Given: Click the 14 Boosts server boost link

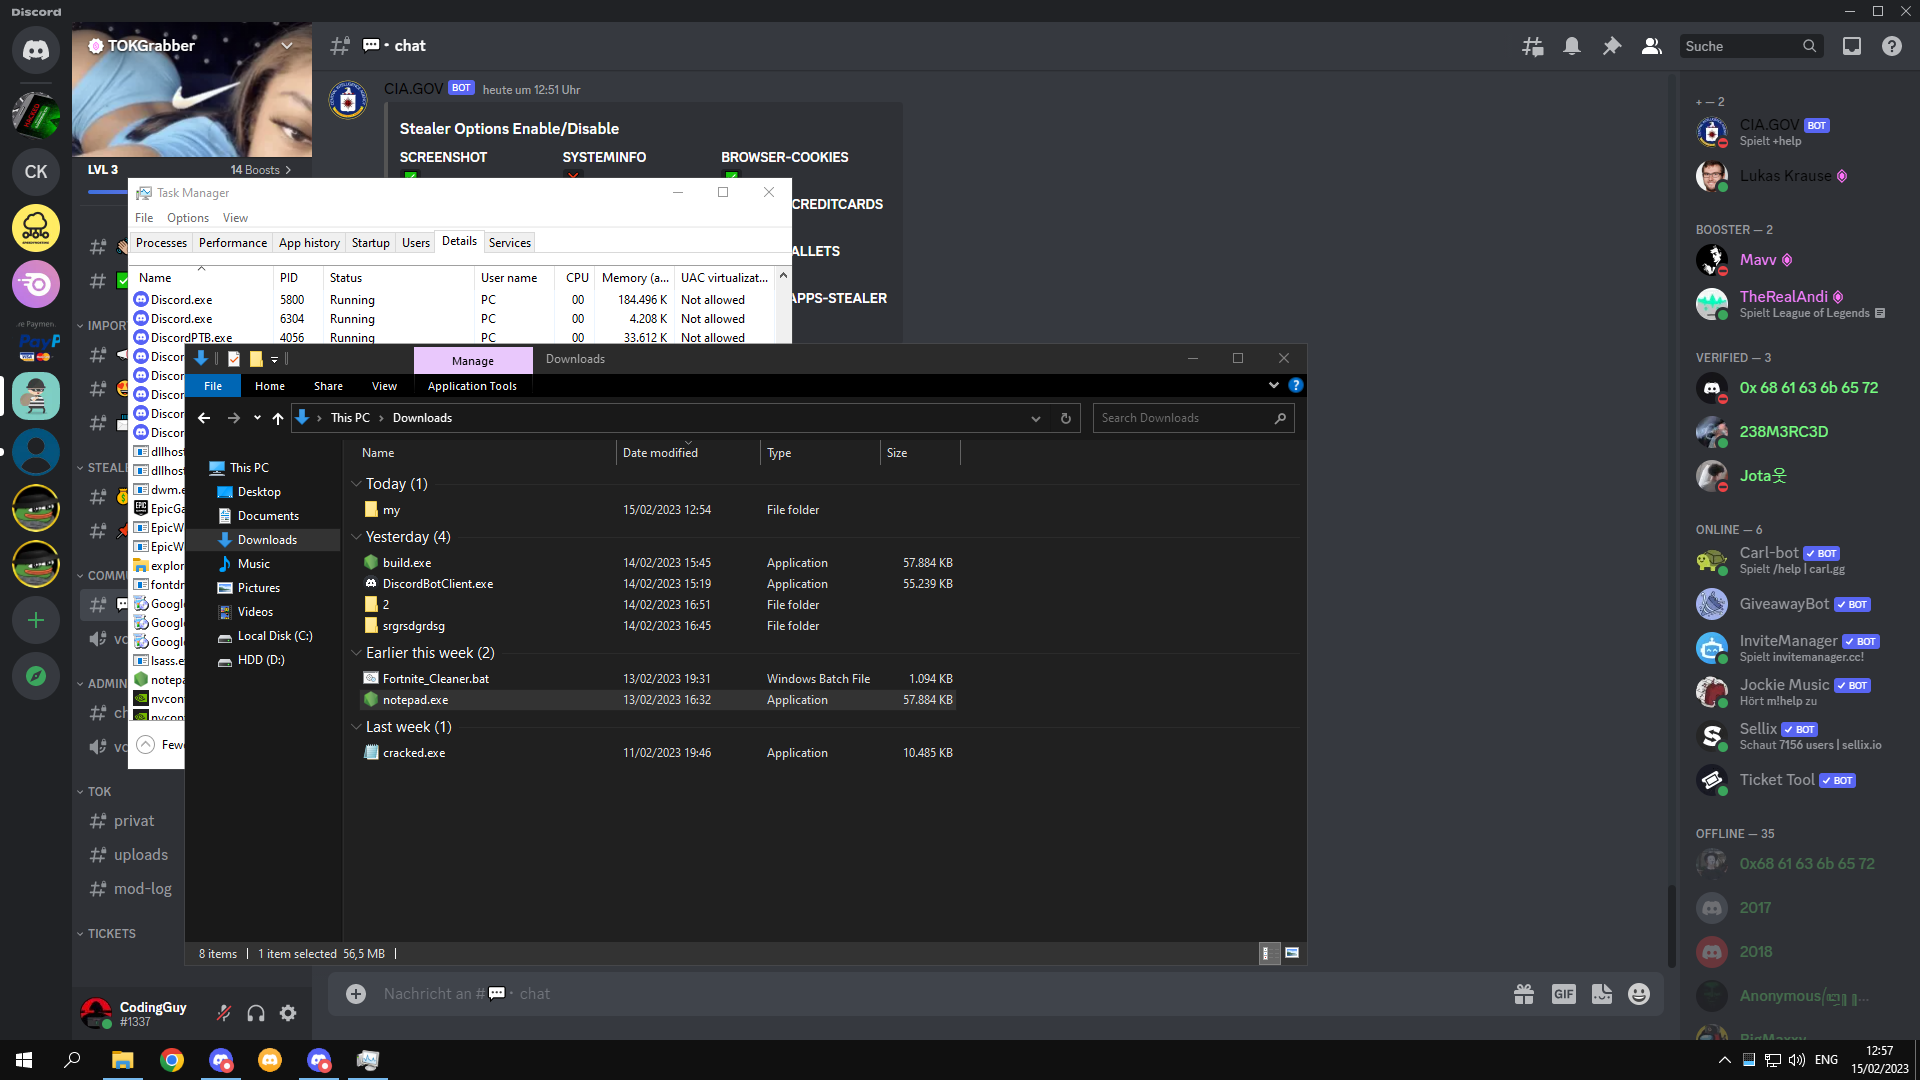Looking at the screenshot, I should 261,170.
